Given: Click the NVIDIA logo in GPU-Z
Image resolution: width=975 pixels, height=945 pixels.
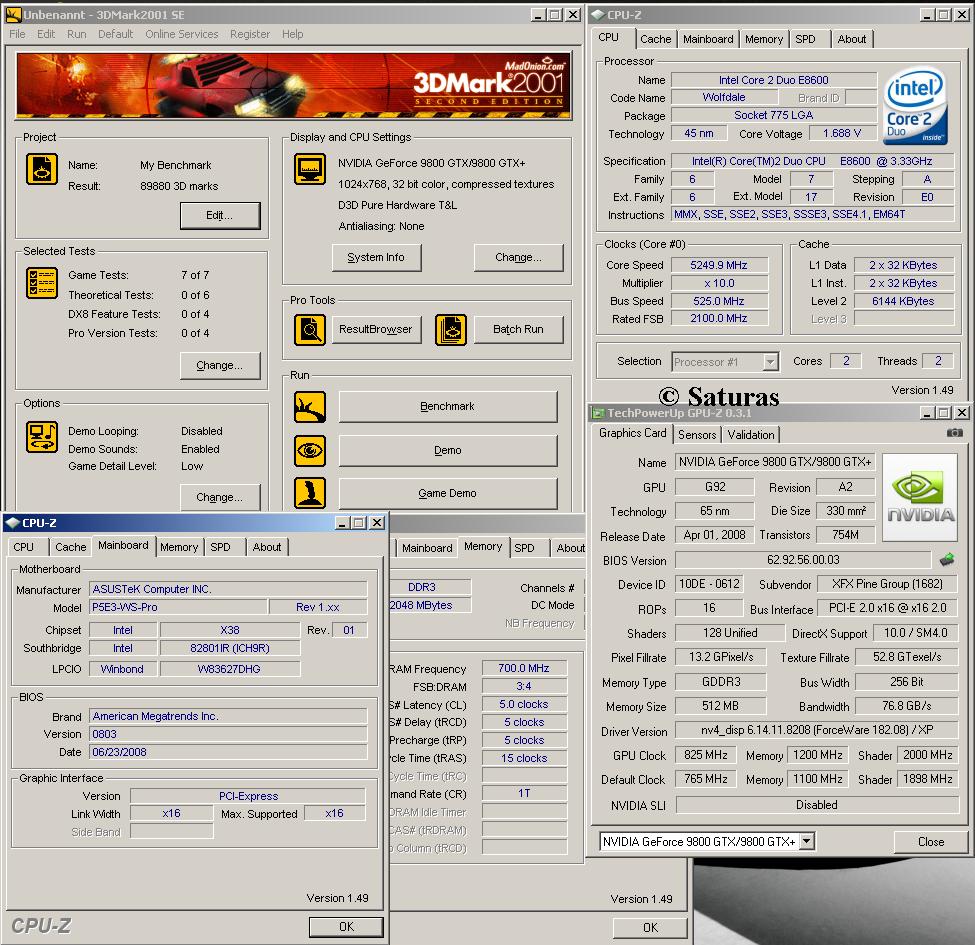Looking at the screenshot, I should click(920, 497).
